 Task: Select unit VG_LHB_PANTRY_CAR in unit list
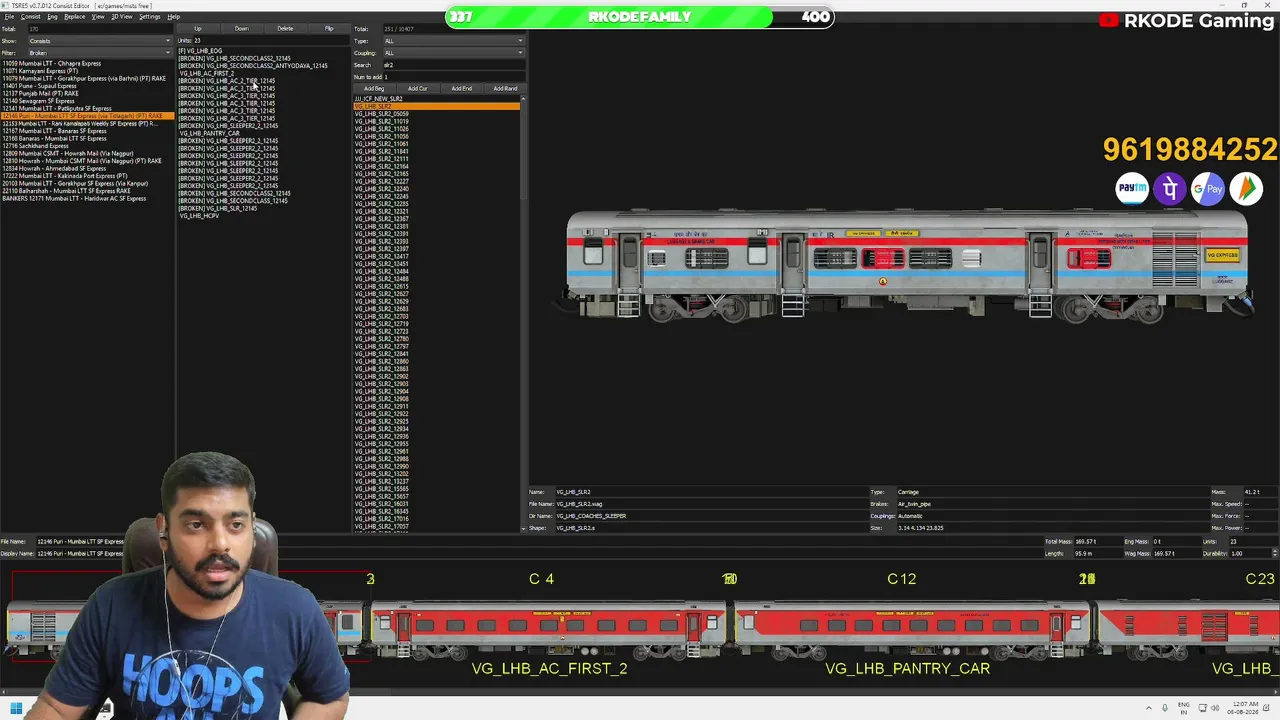[x=210, y=133]
